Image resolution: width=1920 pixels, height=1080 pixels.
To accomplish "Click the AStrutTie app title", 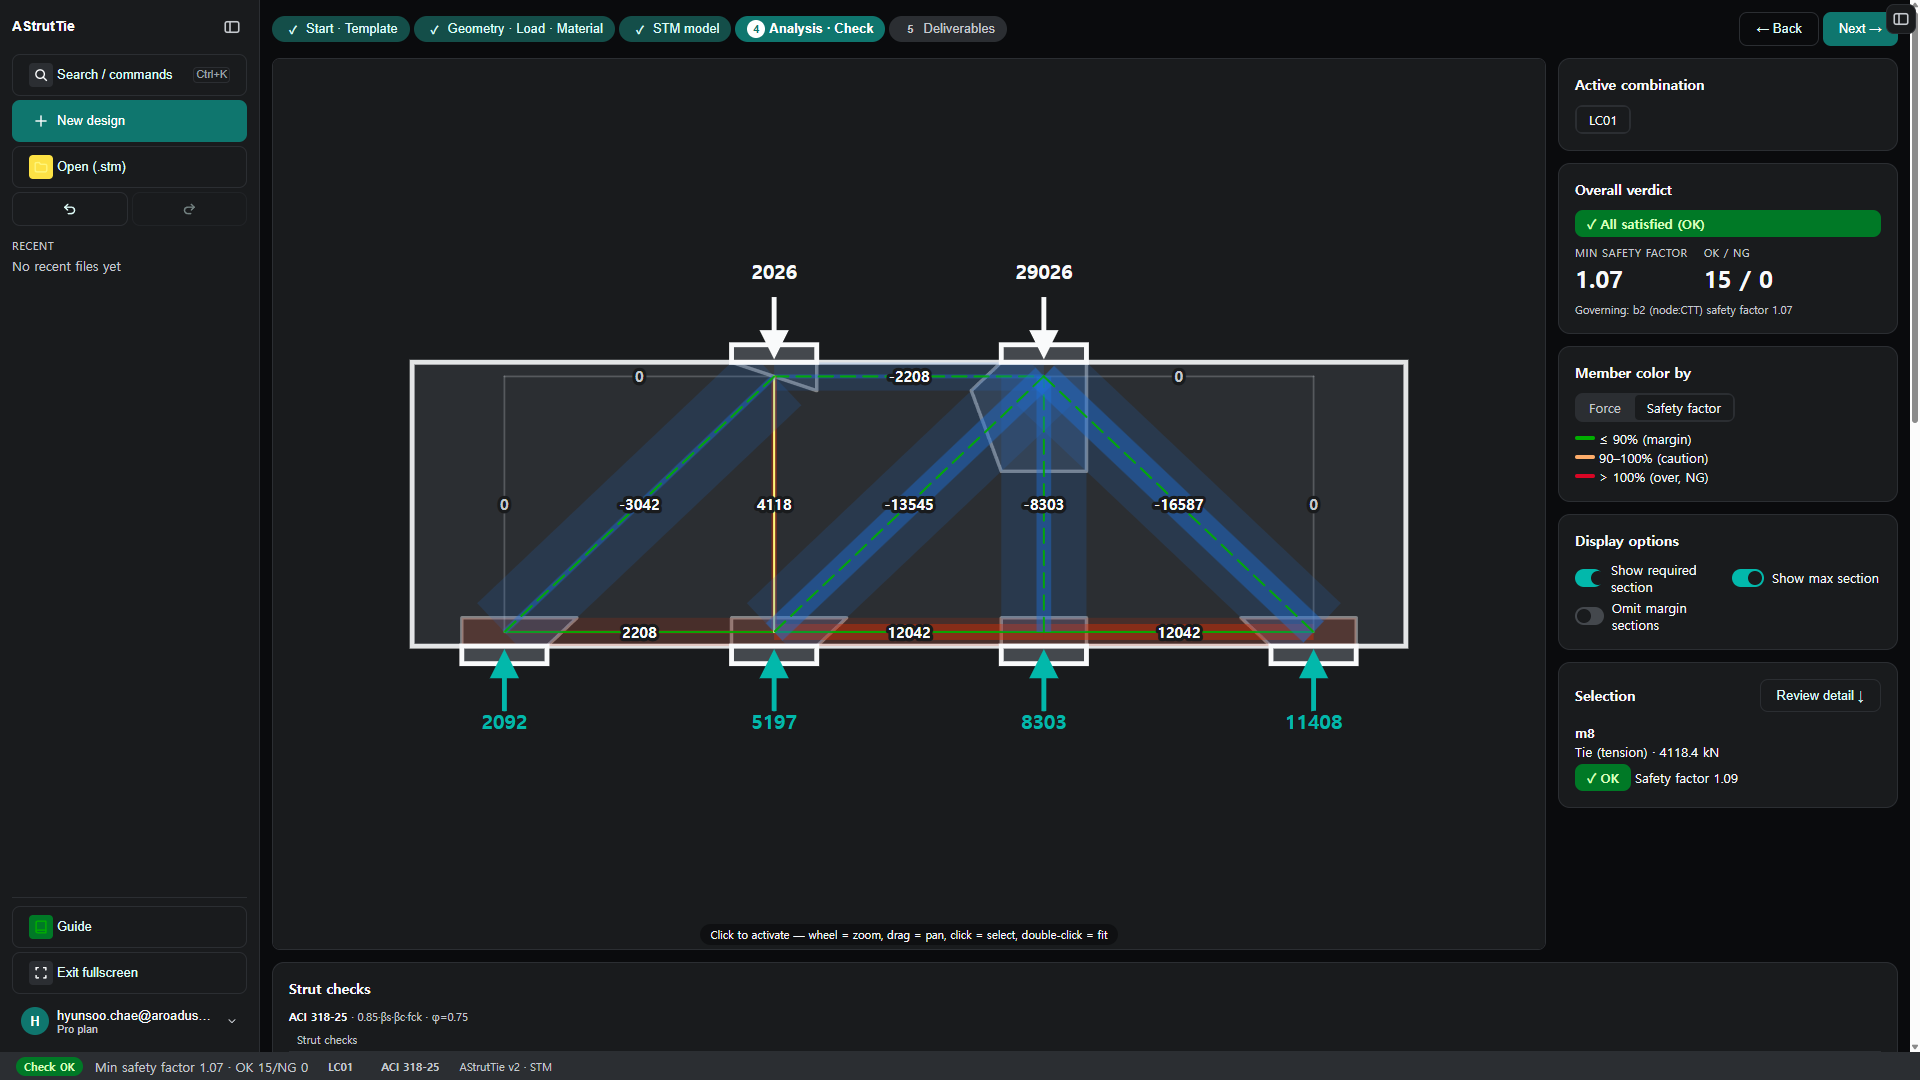I will click(43, 27).
